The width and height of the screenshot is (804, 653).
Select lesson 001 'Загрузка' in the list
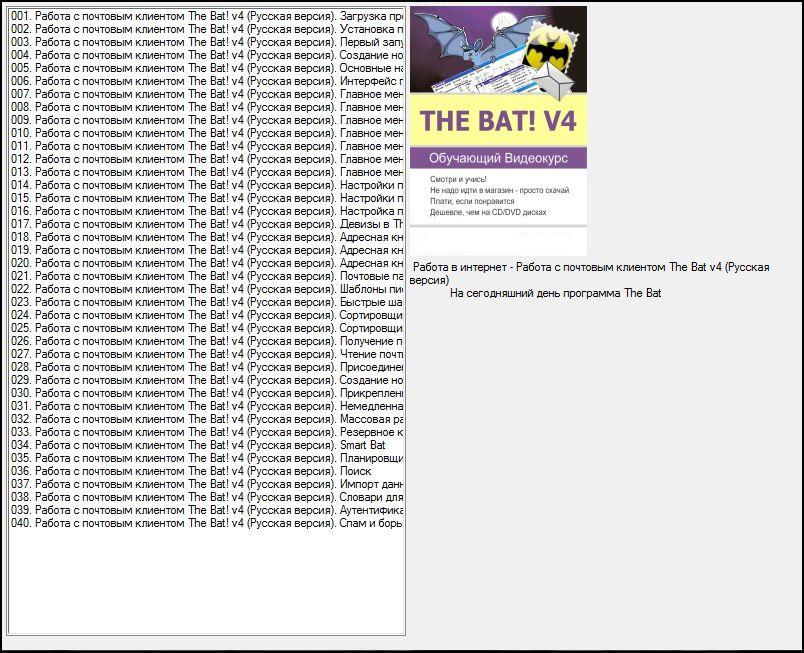(207, 16)
